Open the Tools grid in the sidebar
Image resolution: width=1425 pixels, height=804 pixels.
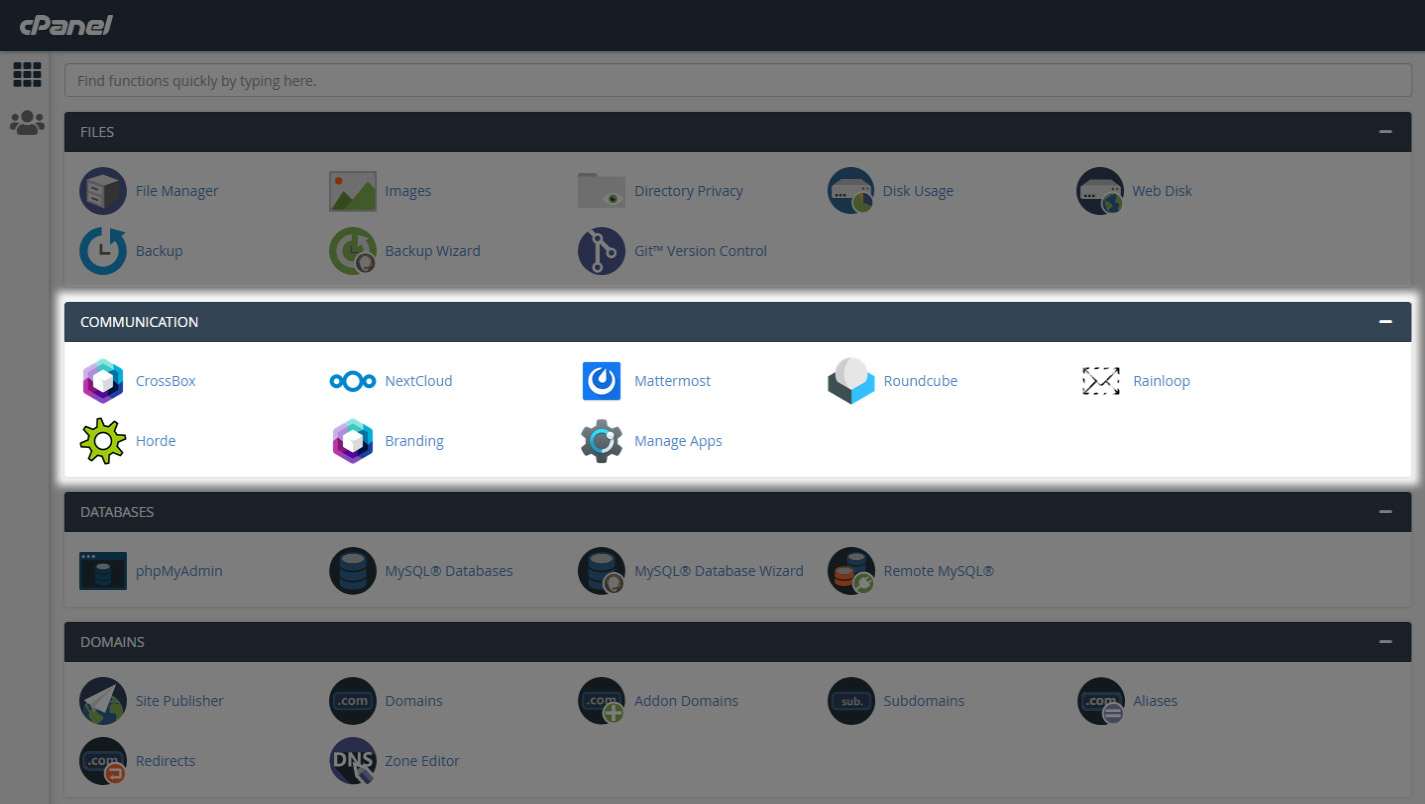click(x=26, y=74)
